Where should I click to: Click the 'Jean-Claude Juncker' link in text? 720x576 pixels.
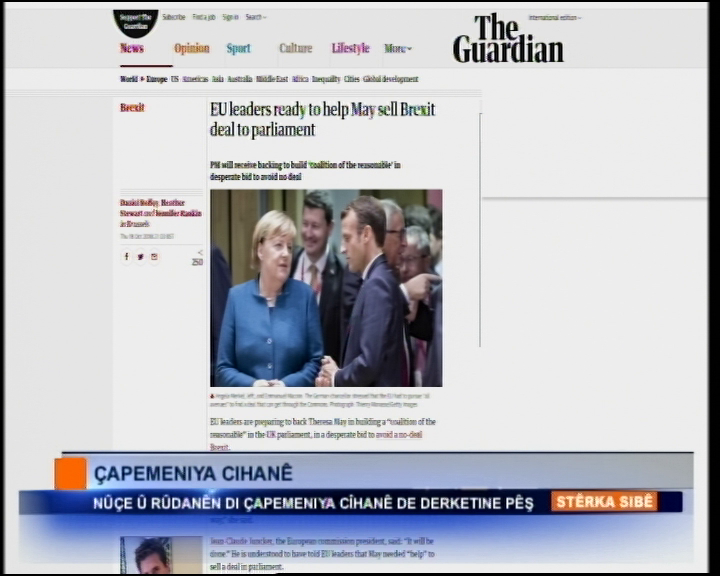click(x=242, y=541)
